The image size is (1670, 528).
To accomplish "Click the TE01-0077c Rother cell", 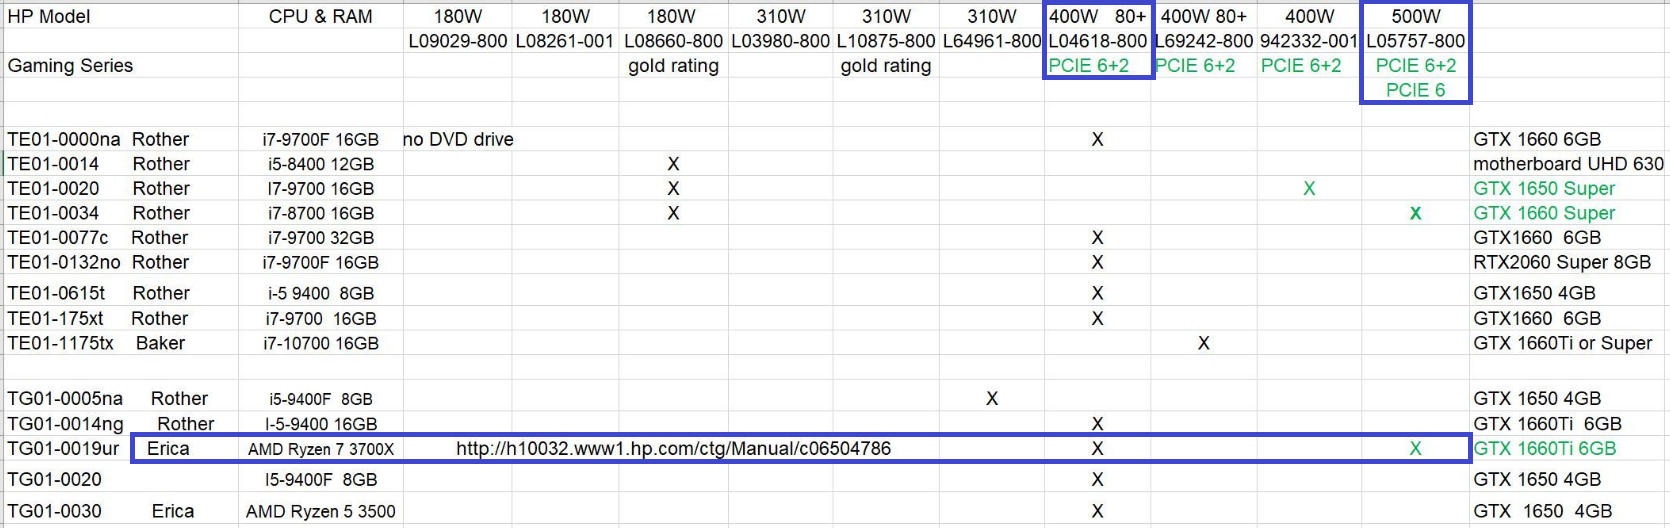I will 97,237.
